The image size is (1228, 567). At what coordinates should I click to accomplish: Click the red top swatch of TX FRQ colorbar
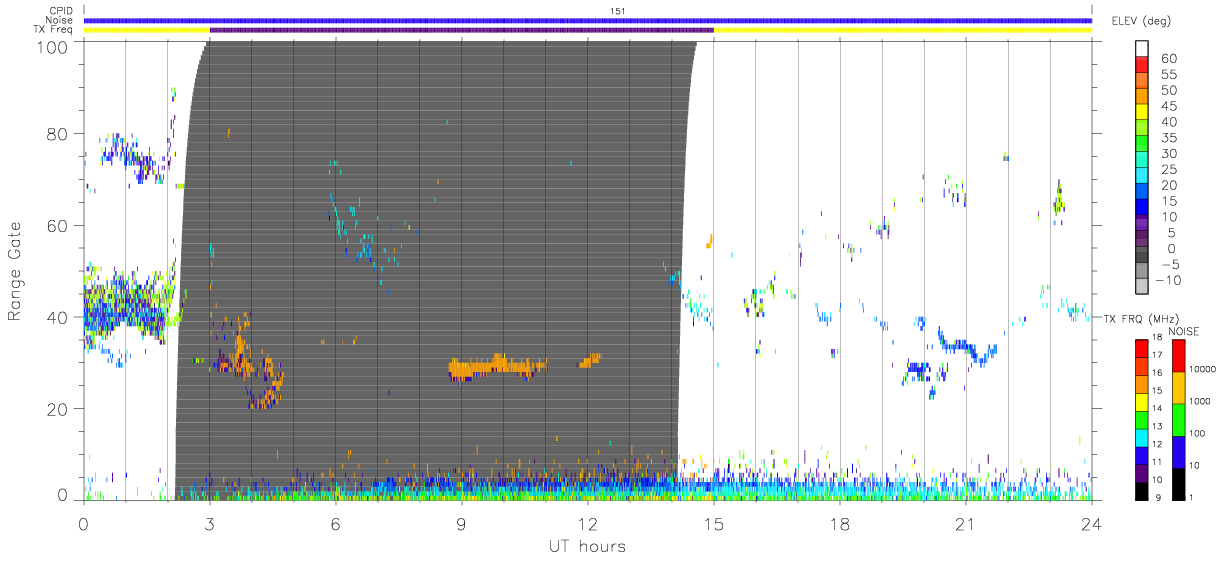pyautogui.click(x=1141, y=349)
